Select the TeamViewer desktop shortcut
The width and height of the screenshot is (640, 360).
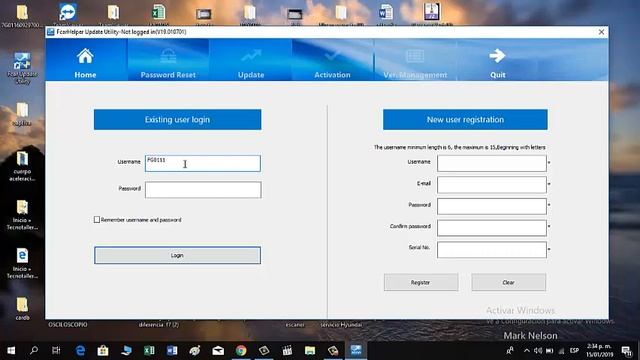(67, 12)
